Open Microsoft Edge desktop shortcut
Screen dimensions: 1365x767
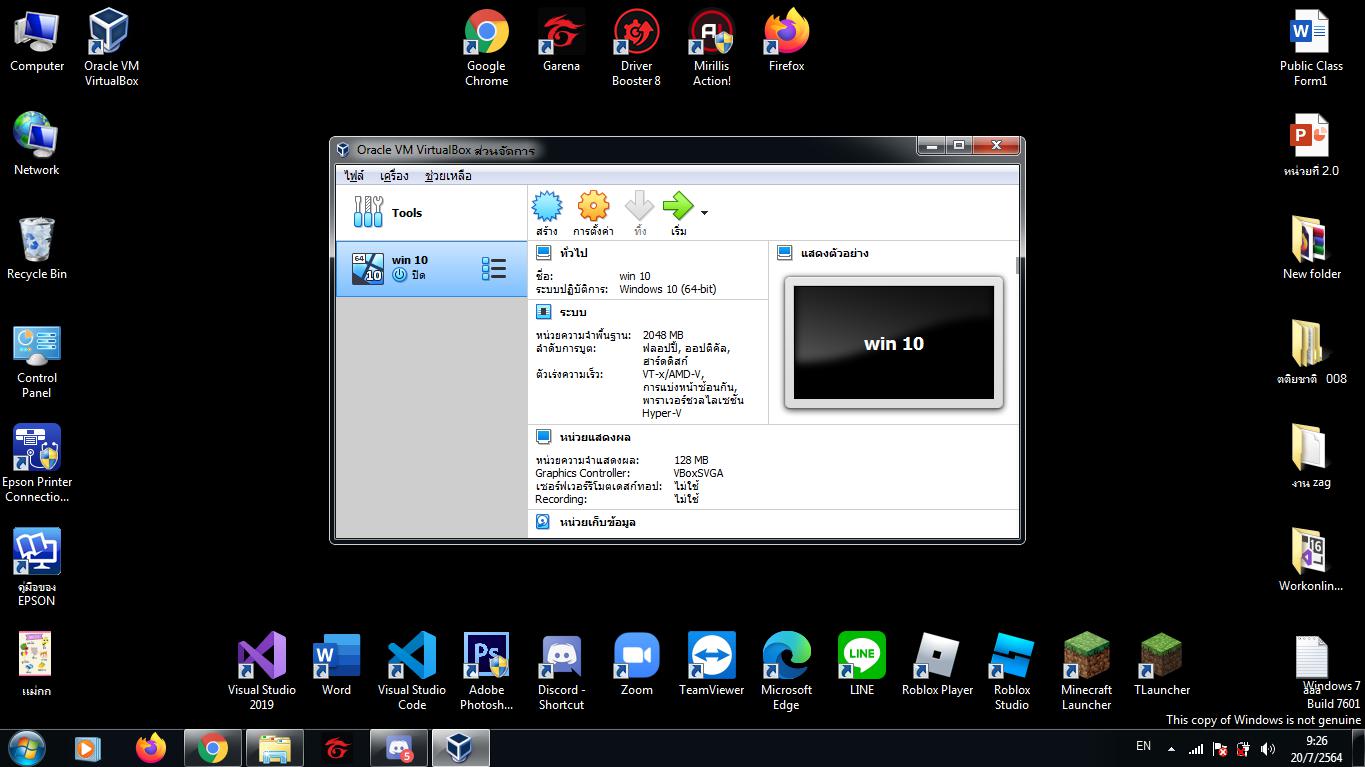pyautogui.click(x=787, y=672)
